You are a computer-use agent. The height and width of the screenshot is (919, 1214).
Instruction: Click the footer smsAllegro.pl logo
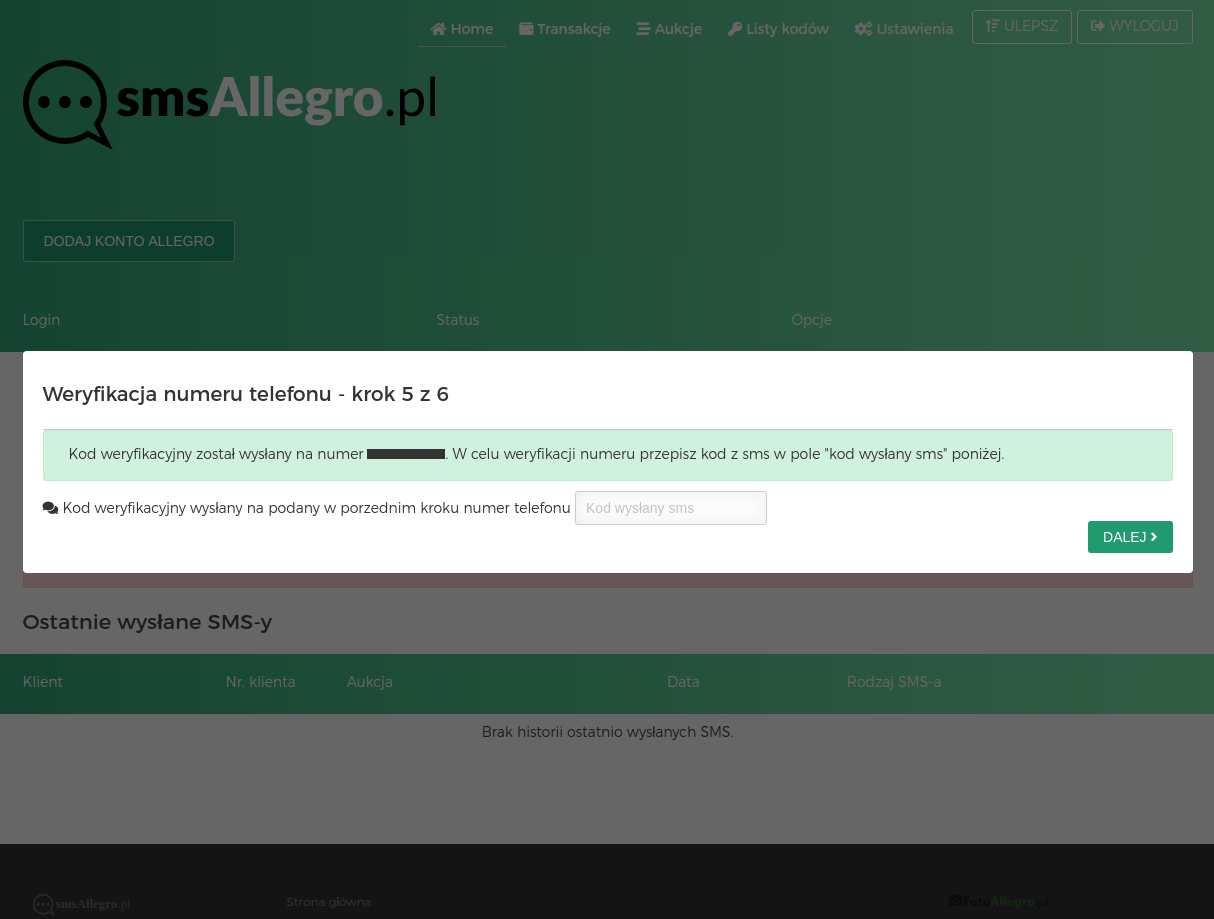coord(82,904)
